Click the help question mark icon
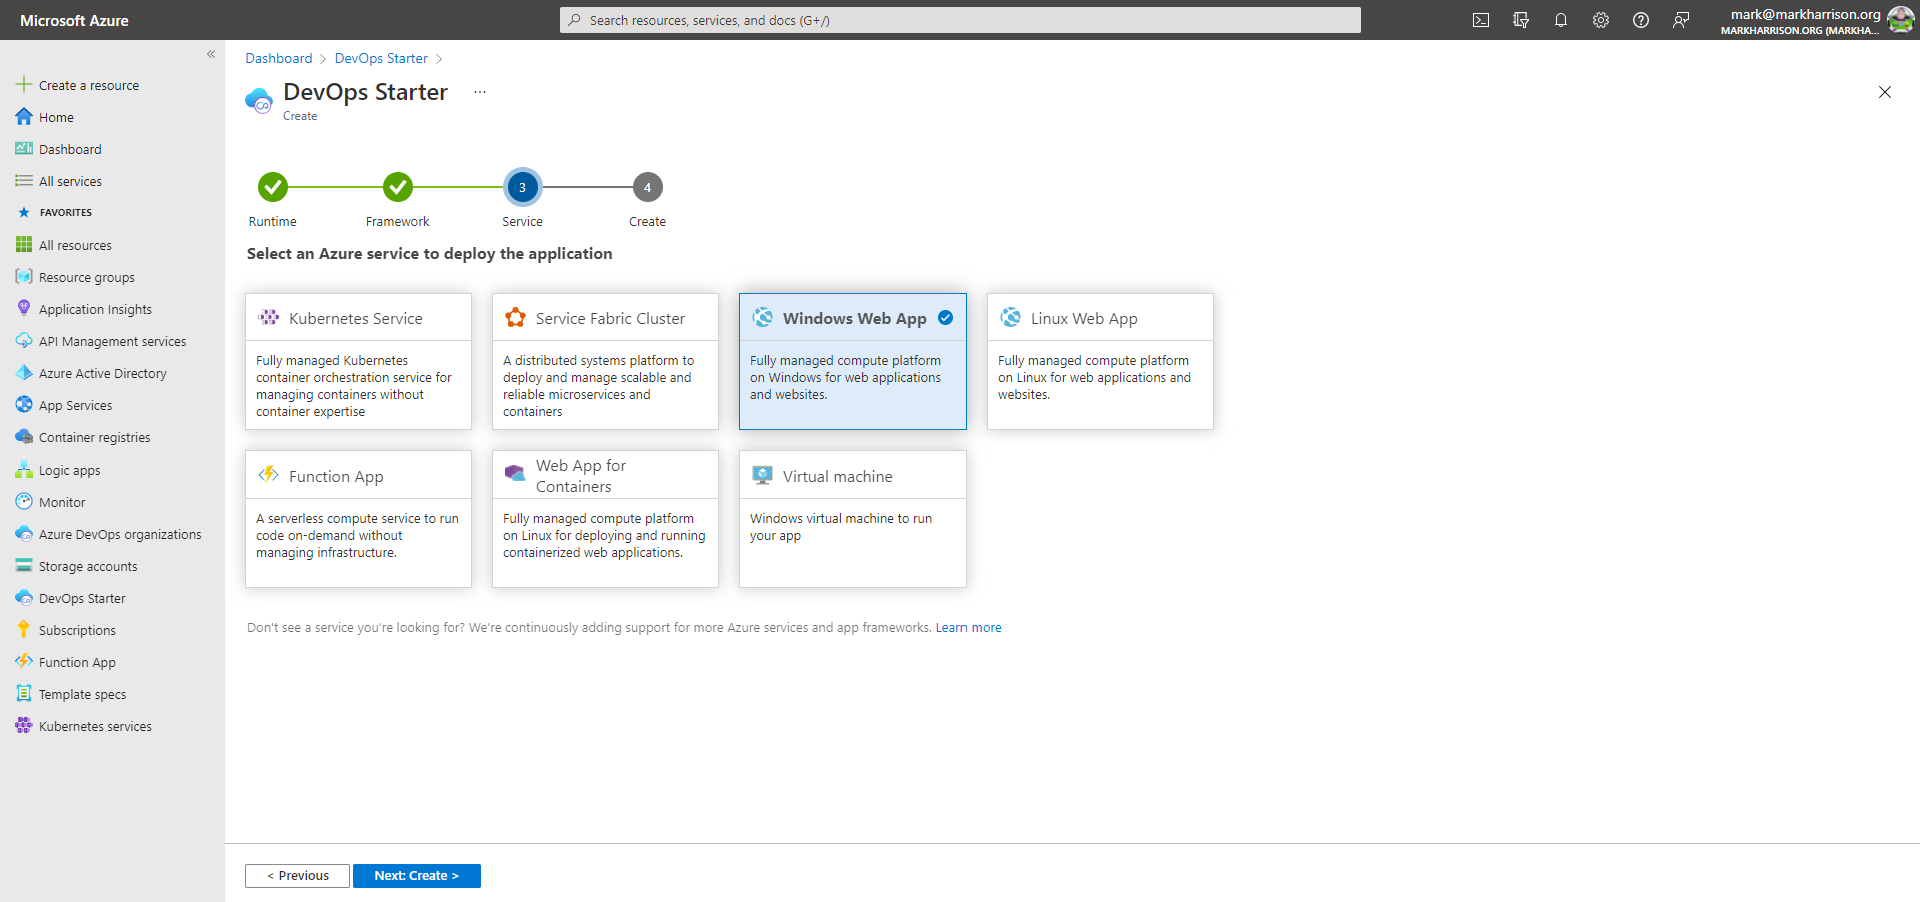Screen dimensions: 1920x902 [x=1641, y=20]
